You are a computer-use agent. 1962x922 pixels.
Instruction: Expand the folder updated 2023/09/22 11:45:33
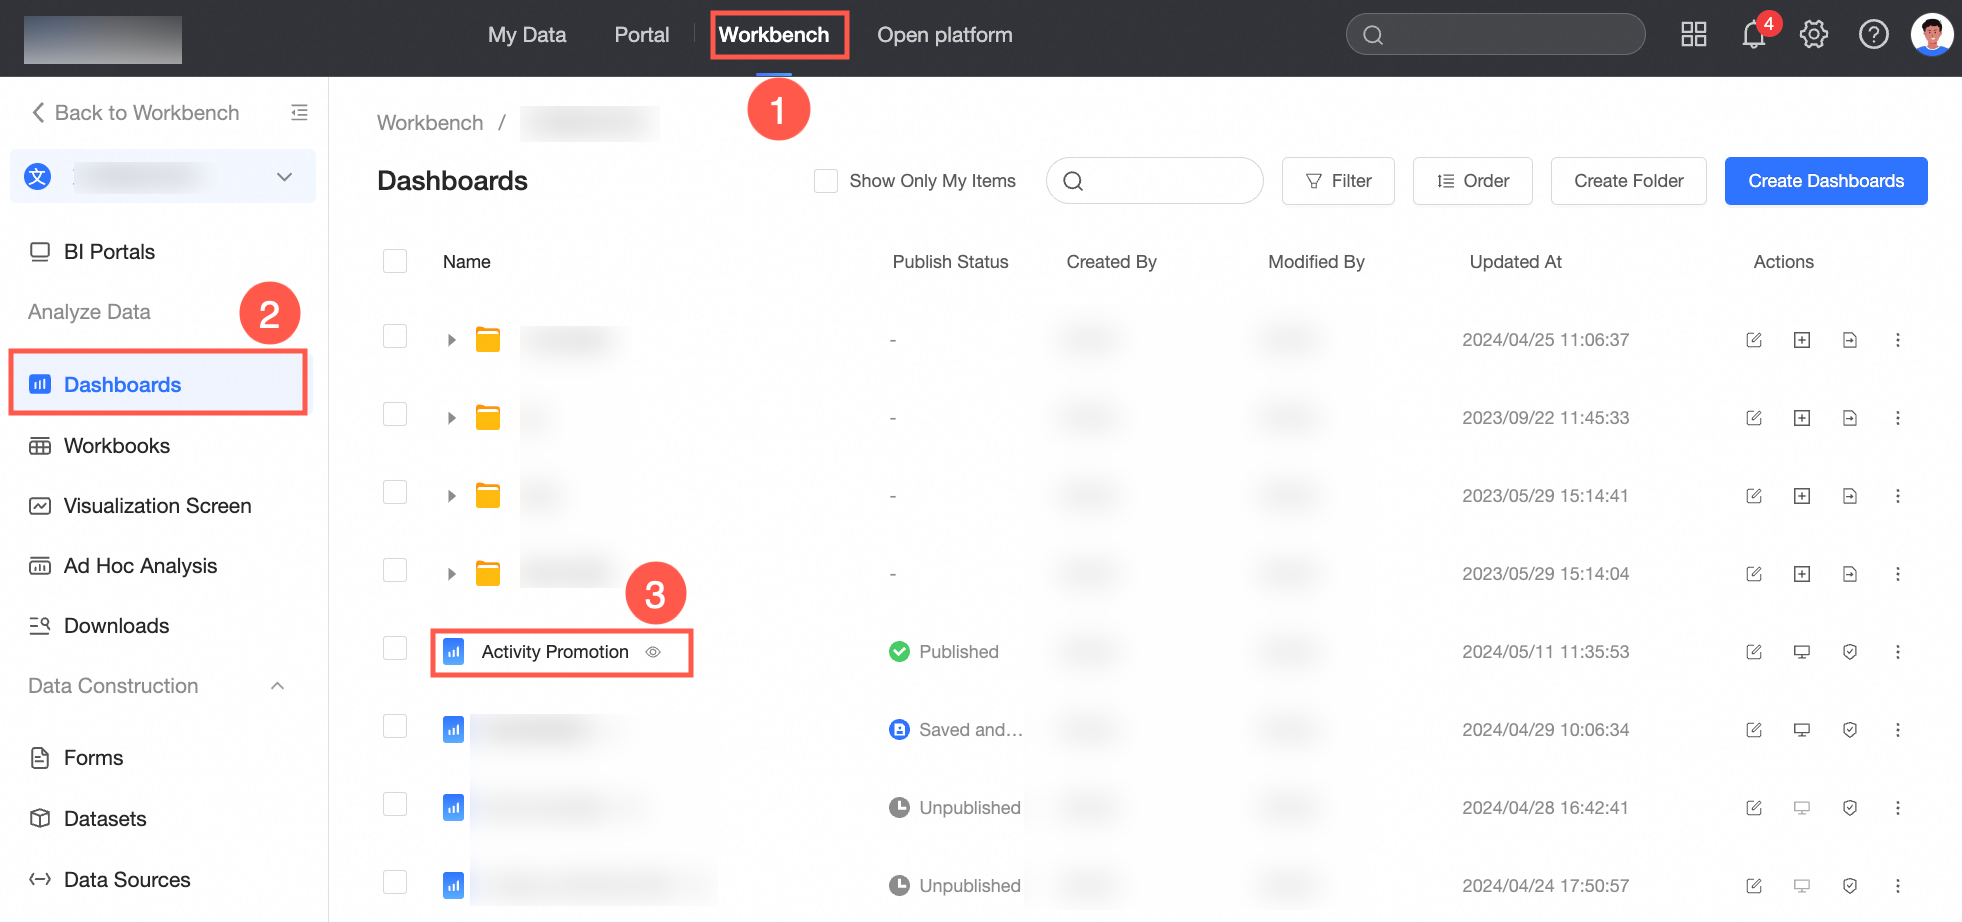pyautogui.click(x=451, y=418)
